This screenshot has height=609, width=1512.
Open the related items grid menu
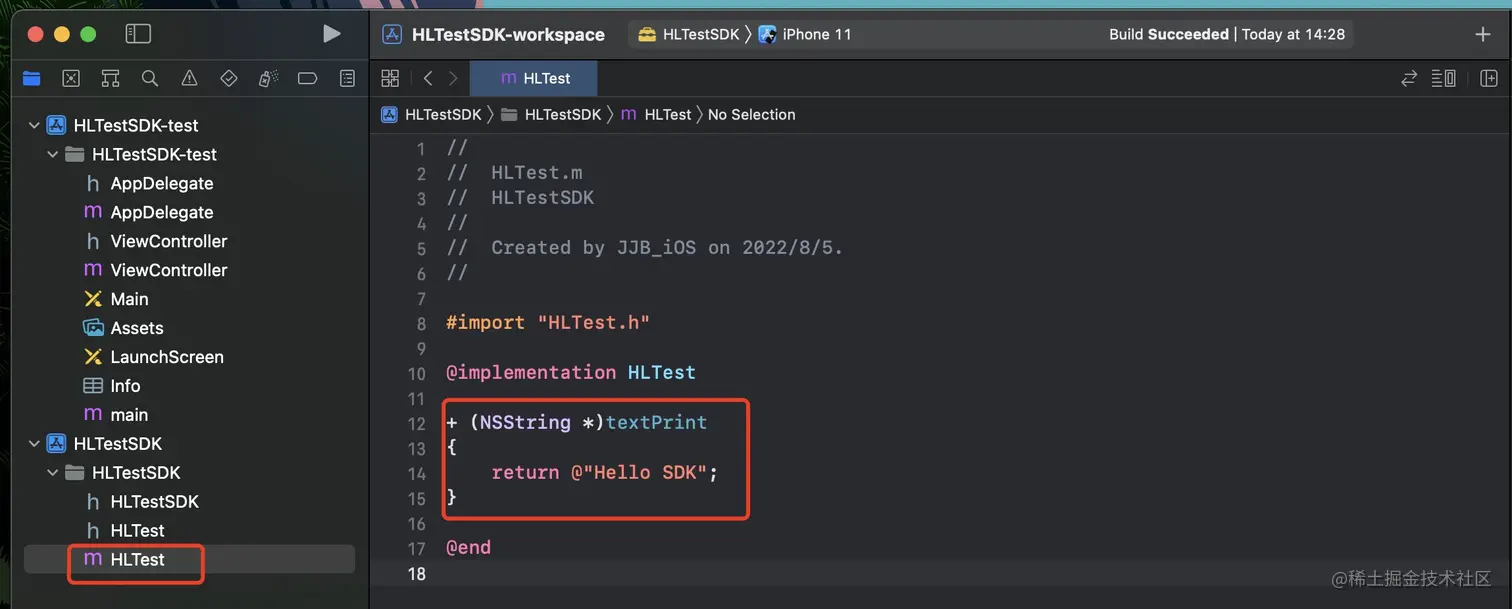(390, 78)
